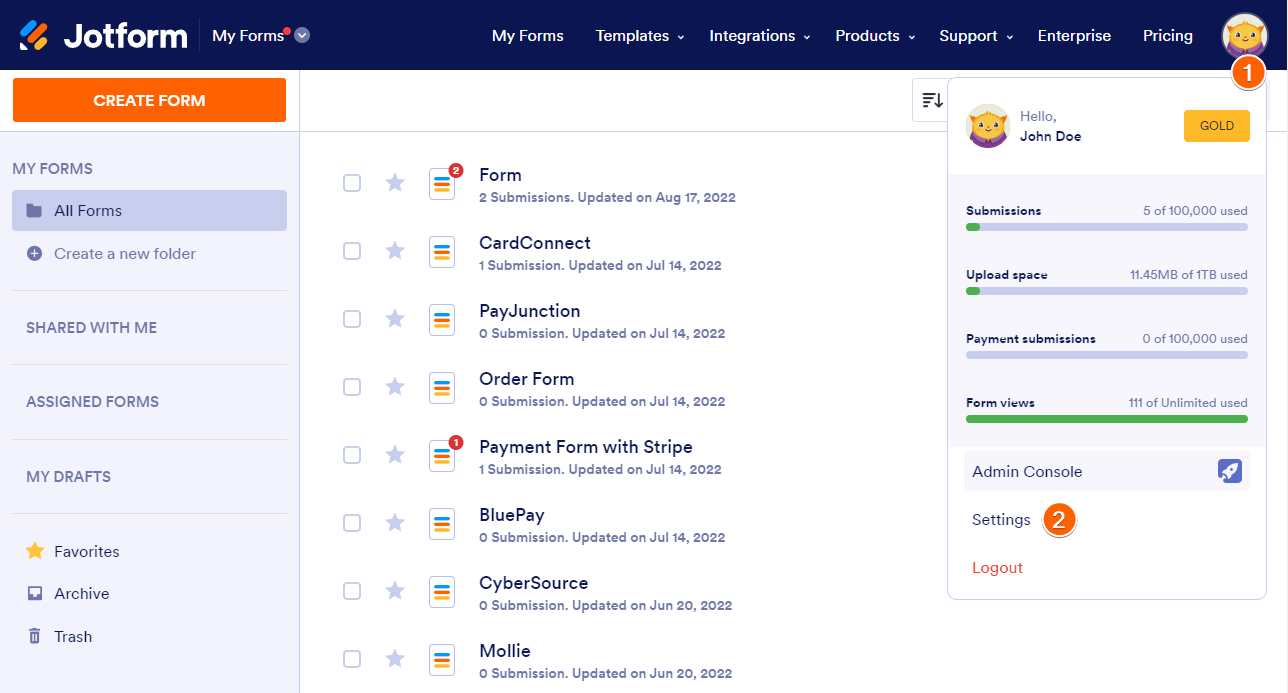1288x693 pixels.
Task: Check the CardConnect checkbox
Action: click(352, 251)
